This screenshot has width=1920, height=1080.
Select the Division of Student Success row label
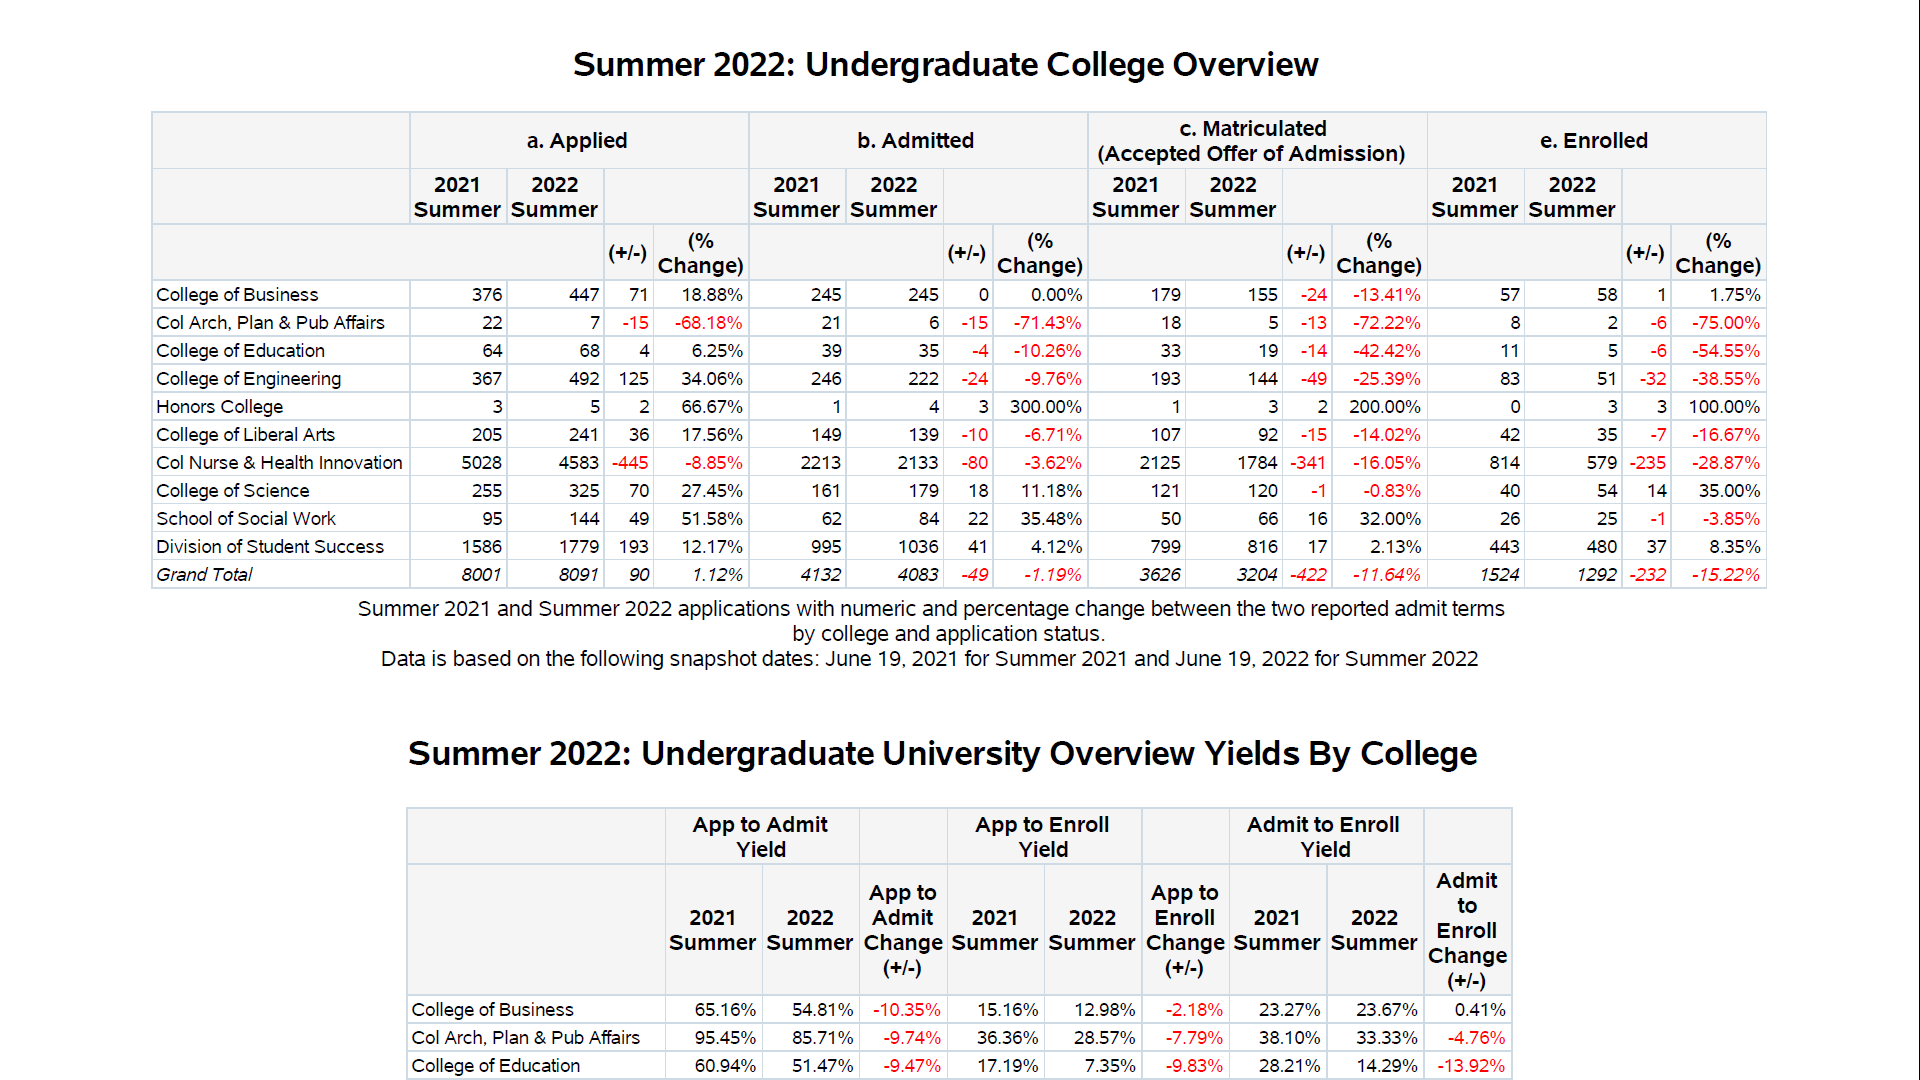pos(270,547)
